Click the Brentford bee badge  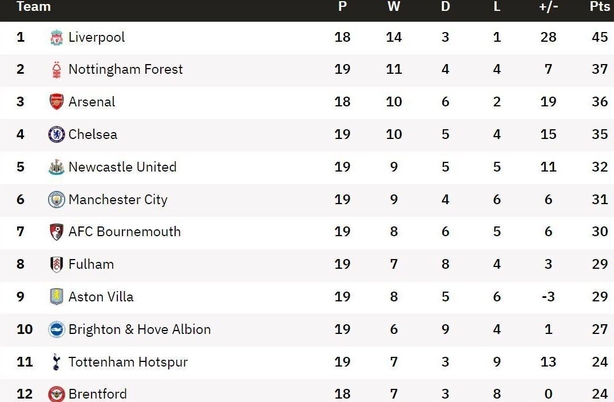(x=56, y=394)
